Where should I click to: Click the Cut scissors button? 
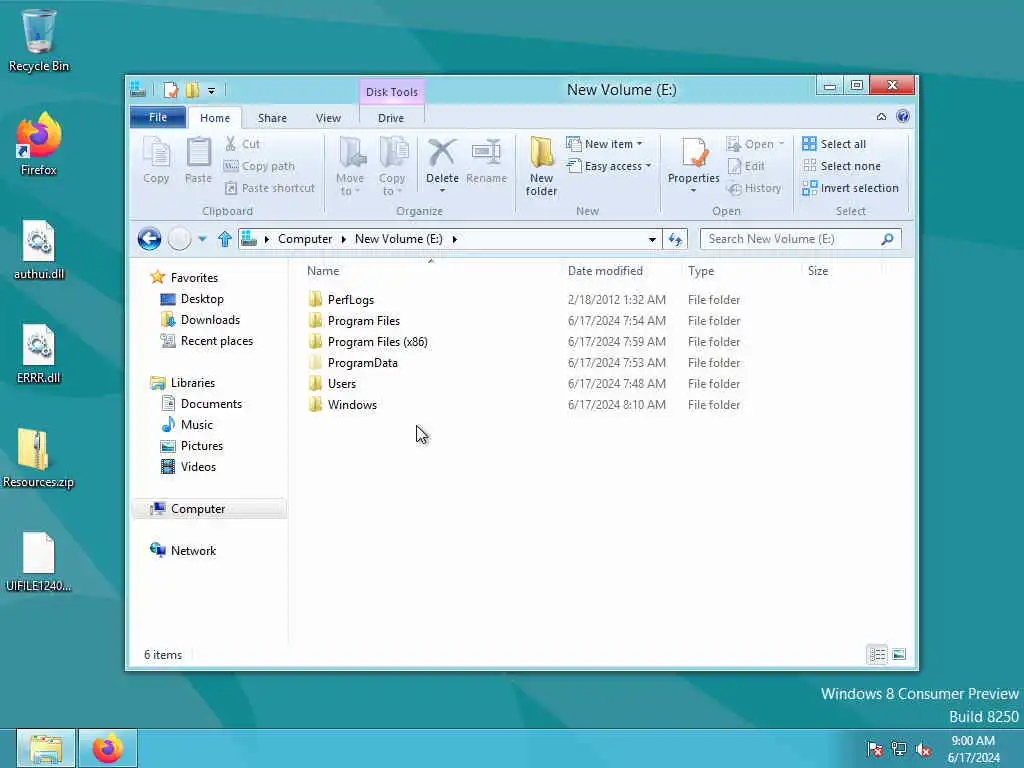coord(242,144)
